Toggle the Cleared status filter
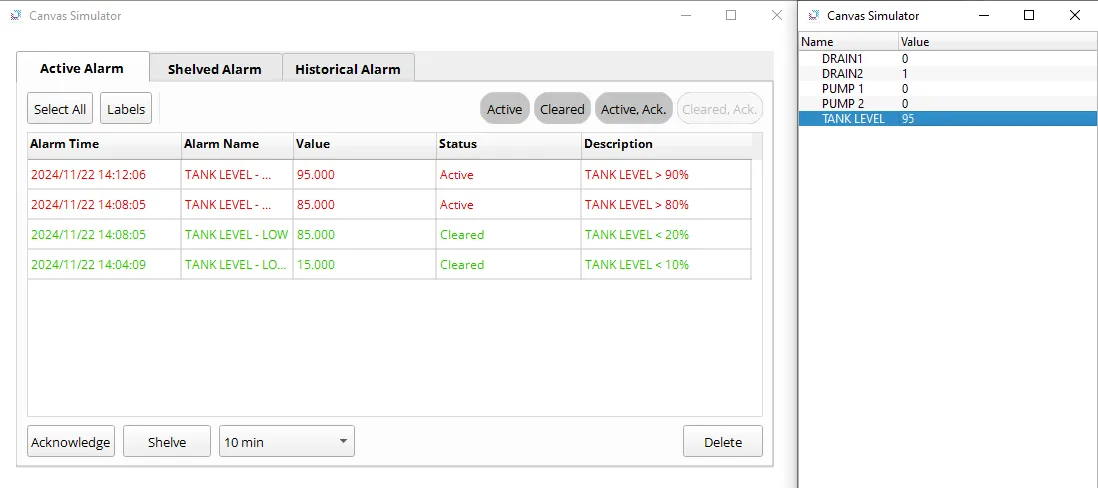 (562, 109)
